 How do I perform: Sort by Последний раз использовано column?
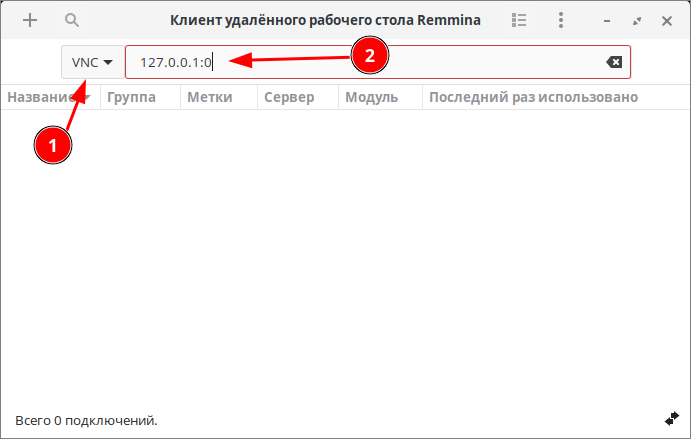tap(532, 97)
